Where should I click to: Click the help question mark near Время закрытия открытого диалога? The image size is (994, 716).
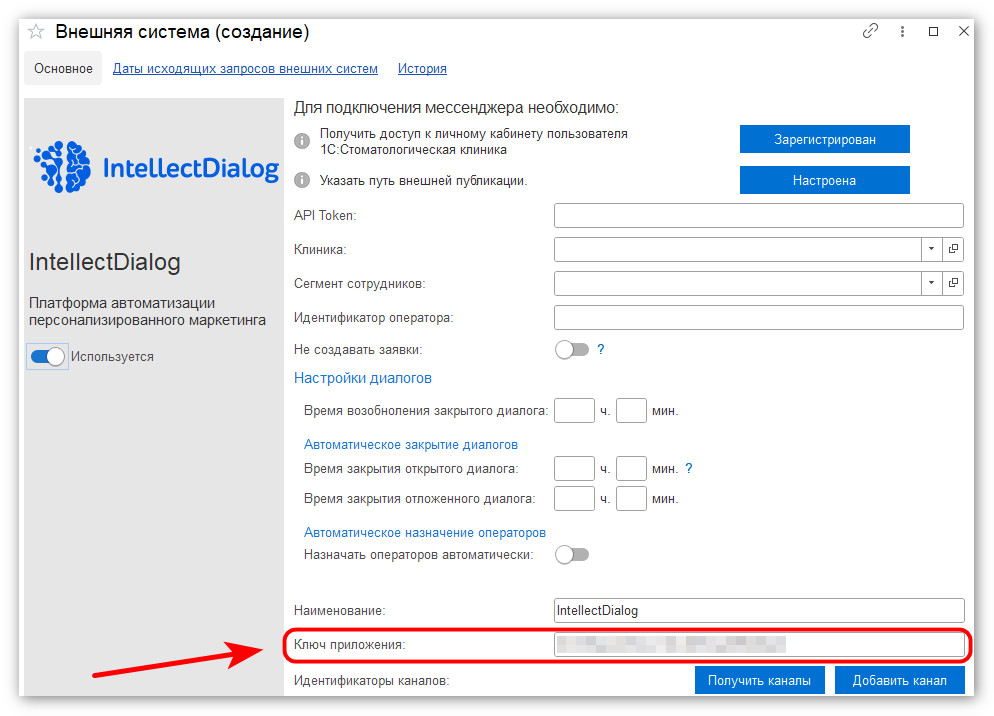click(x=688, y=469)
